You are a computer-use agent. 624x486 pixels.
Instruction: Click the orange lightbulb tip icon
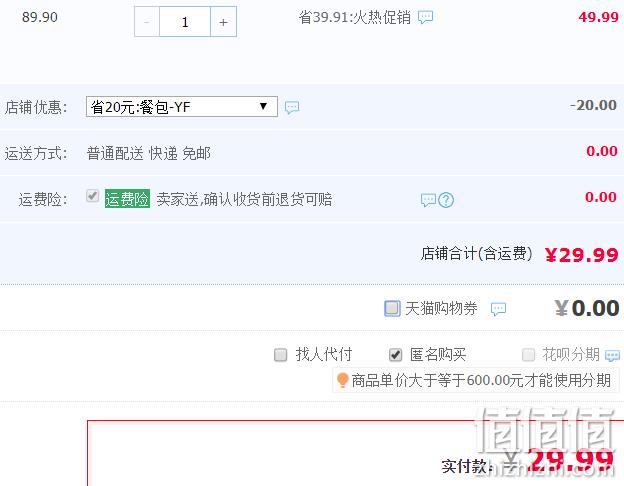pos(342,380)
